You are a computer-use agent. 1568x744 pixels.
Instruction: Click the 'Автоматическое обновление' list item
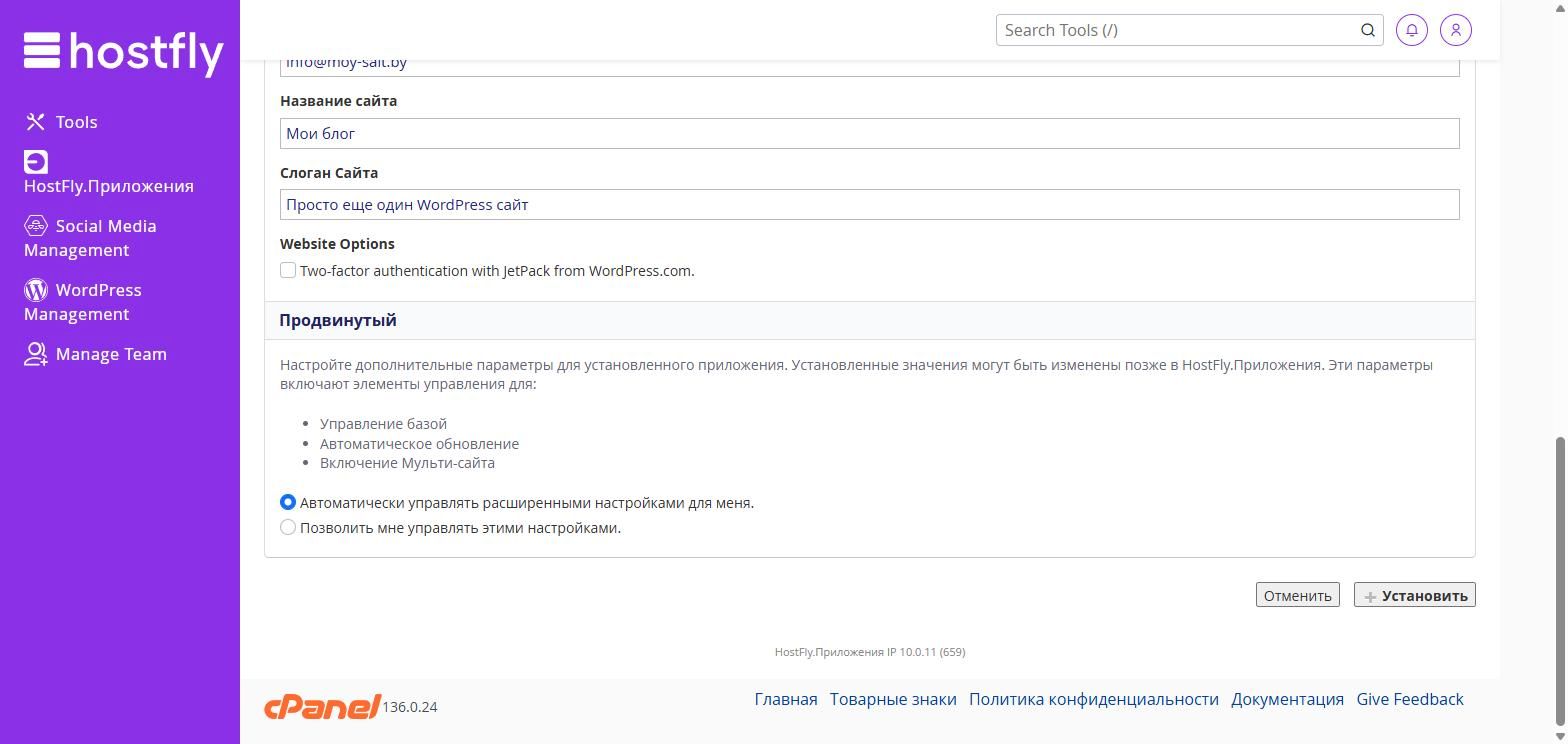(x=419, y=443)
